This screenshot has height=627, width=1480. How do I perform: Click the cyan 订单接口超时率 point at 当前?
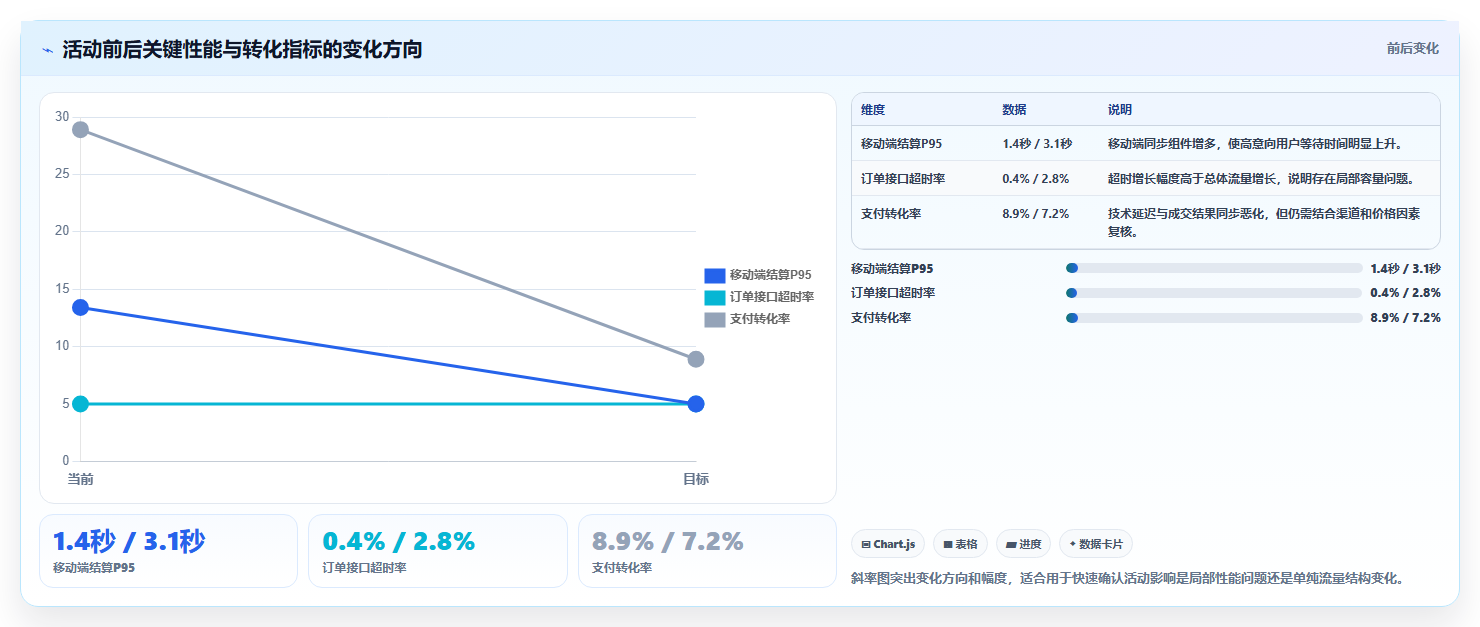coord(80,404)
